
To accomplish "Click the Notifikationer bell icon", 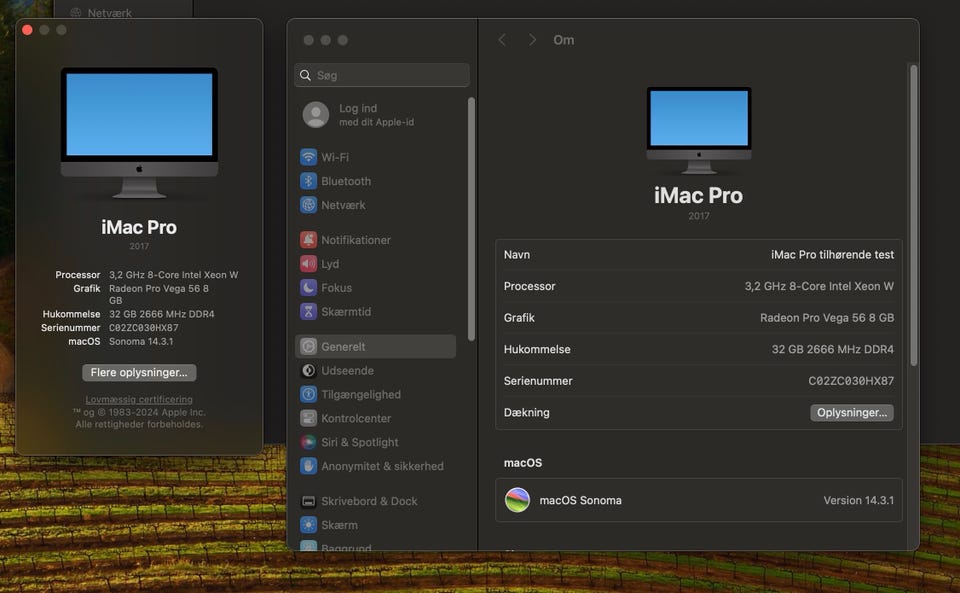I will (x=309, y=240).
